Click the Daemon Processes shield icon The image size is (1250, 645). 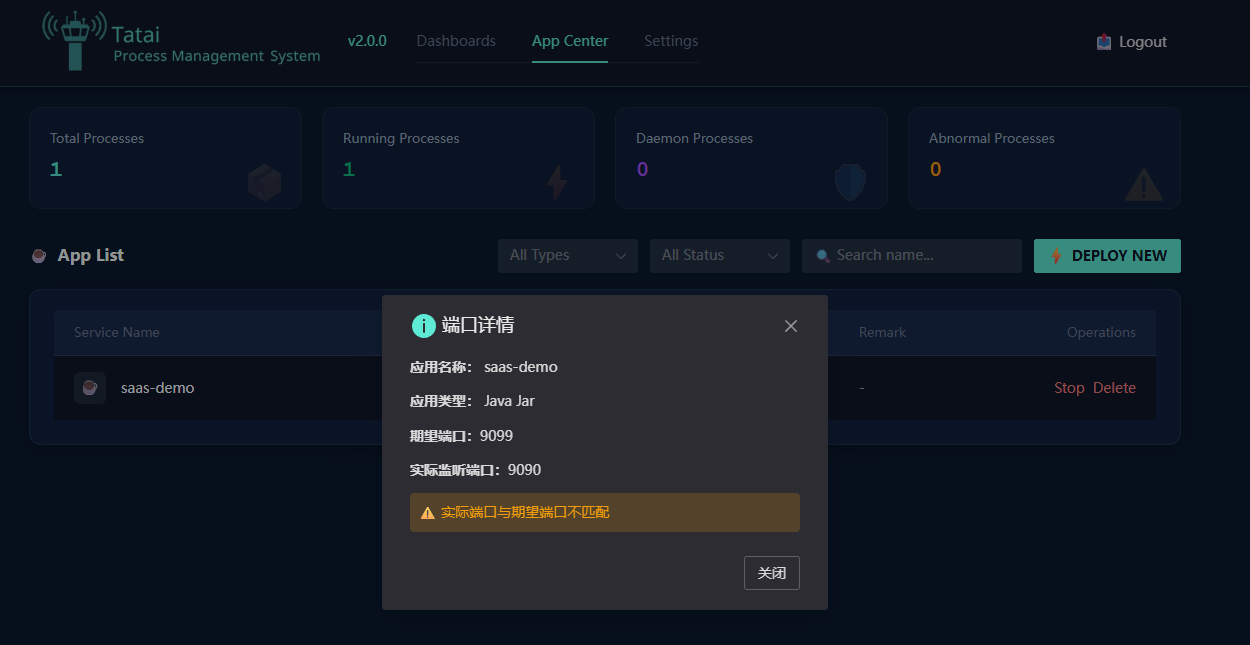click(x=850, y=183)
